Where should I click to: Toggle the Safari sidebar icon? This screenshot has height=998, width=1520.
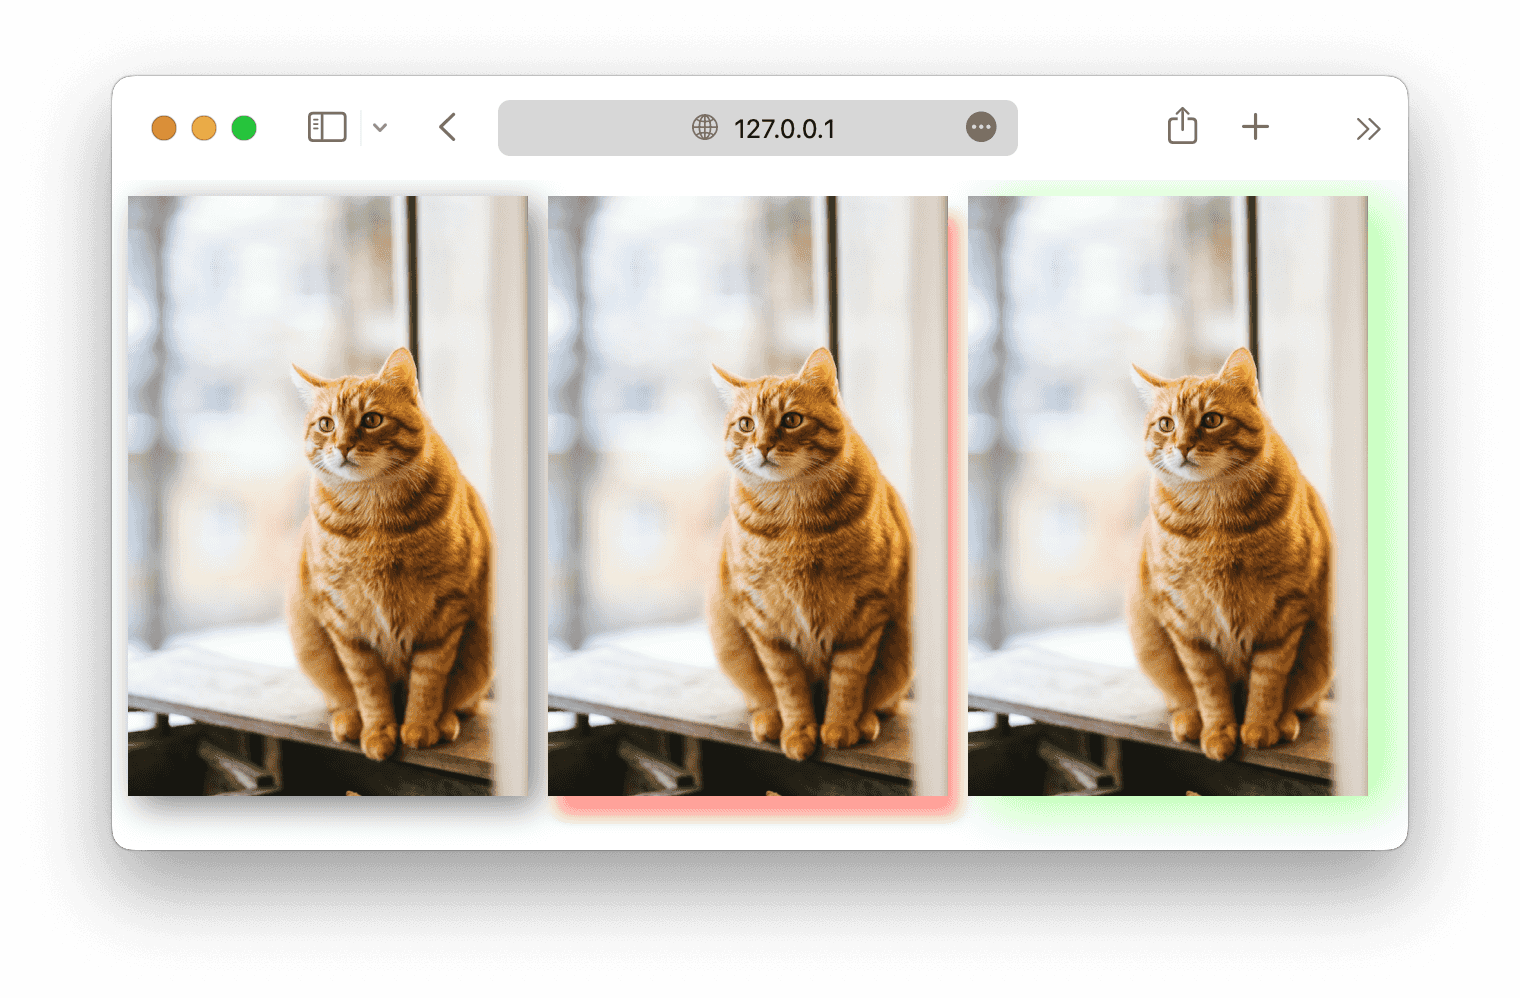click(x=327, y=127)
